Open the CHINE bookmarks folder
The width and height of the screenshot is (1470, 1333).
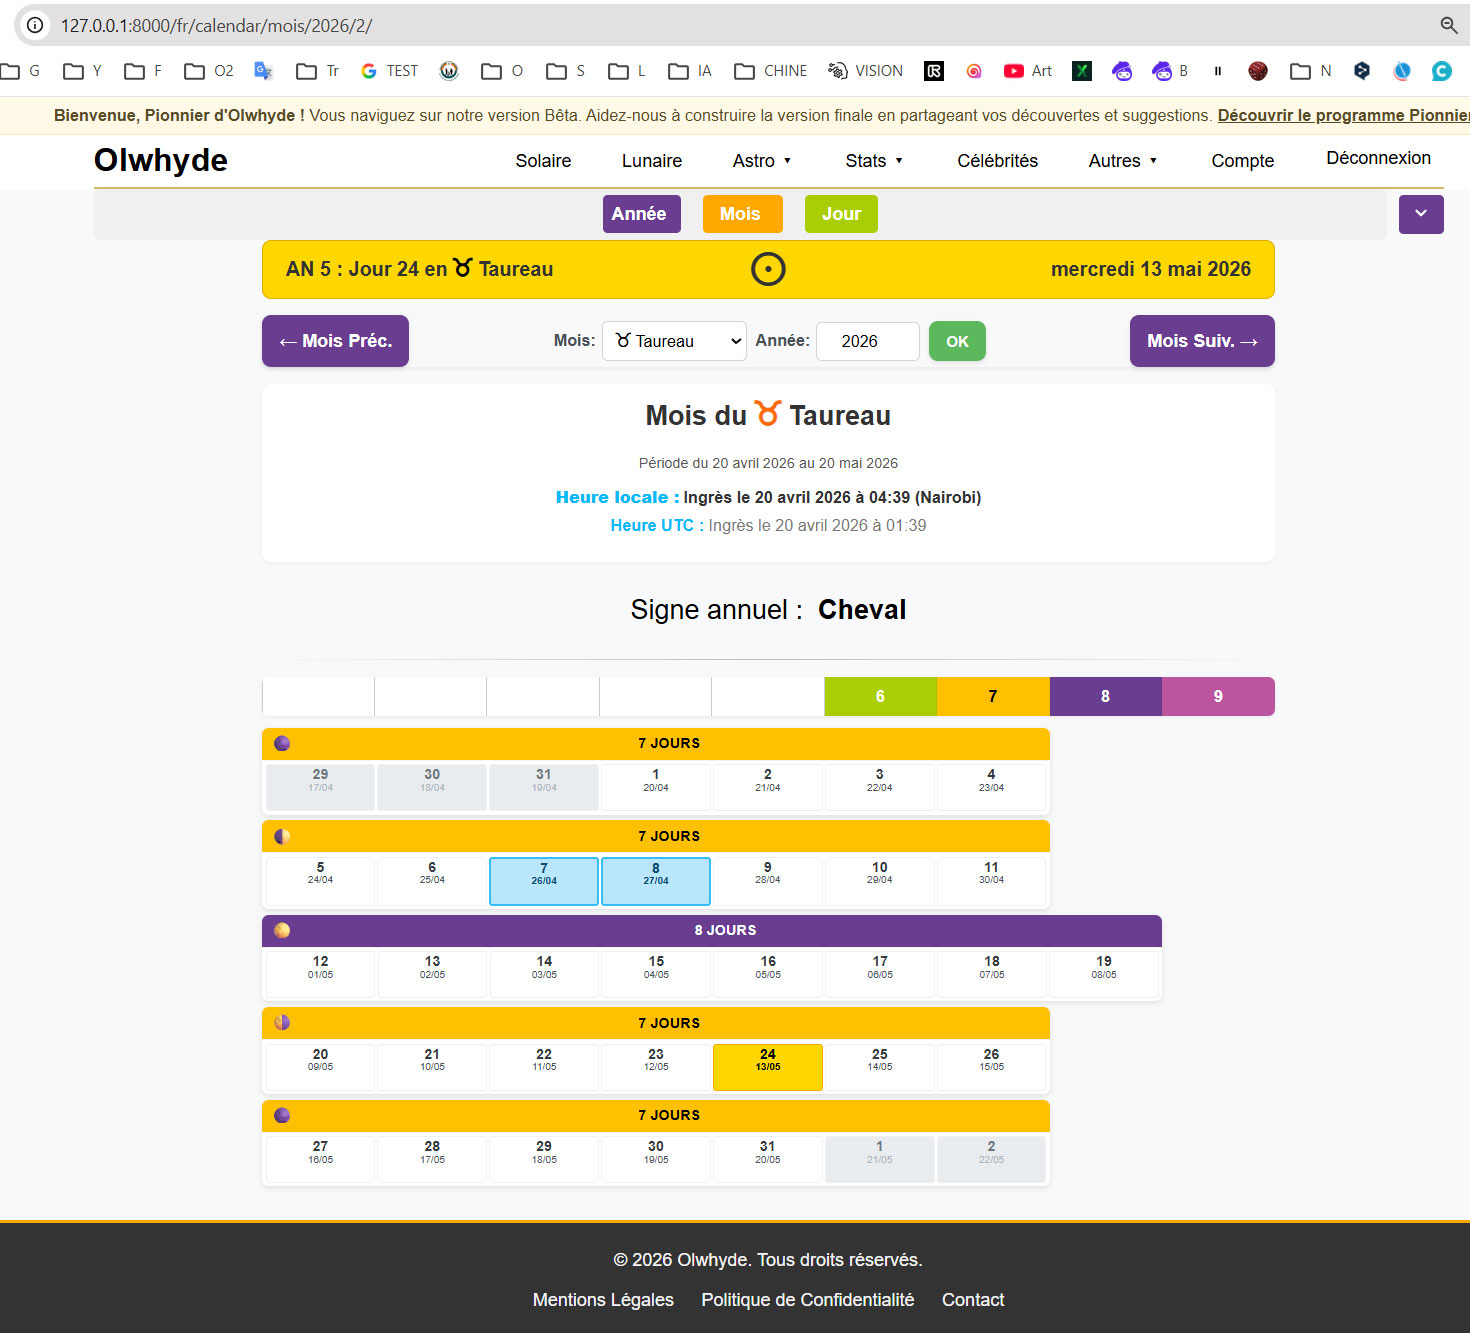pos(770,71)
